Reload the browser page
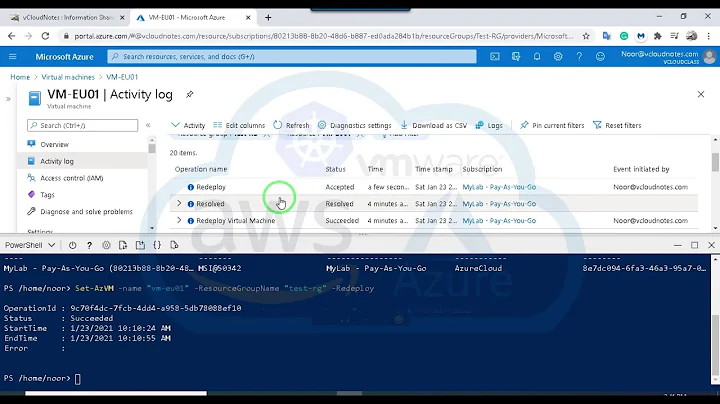 coord(45,36)
